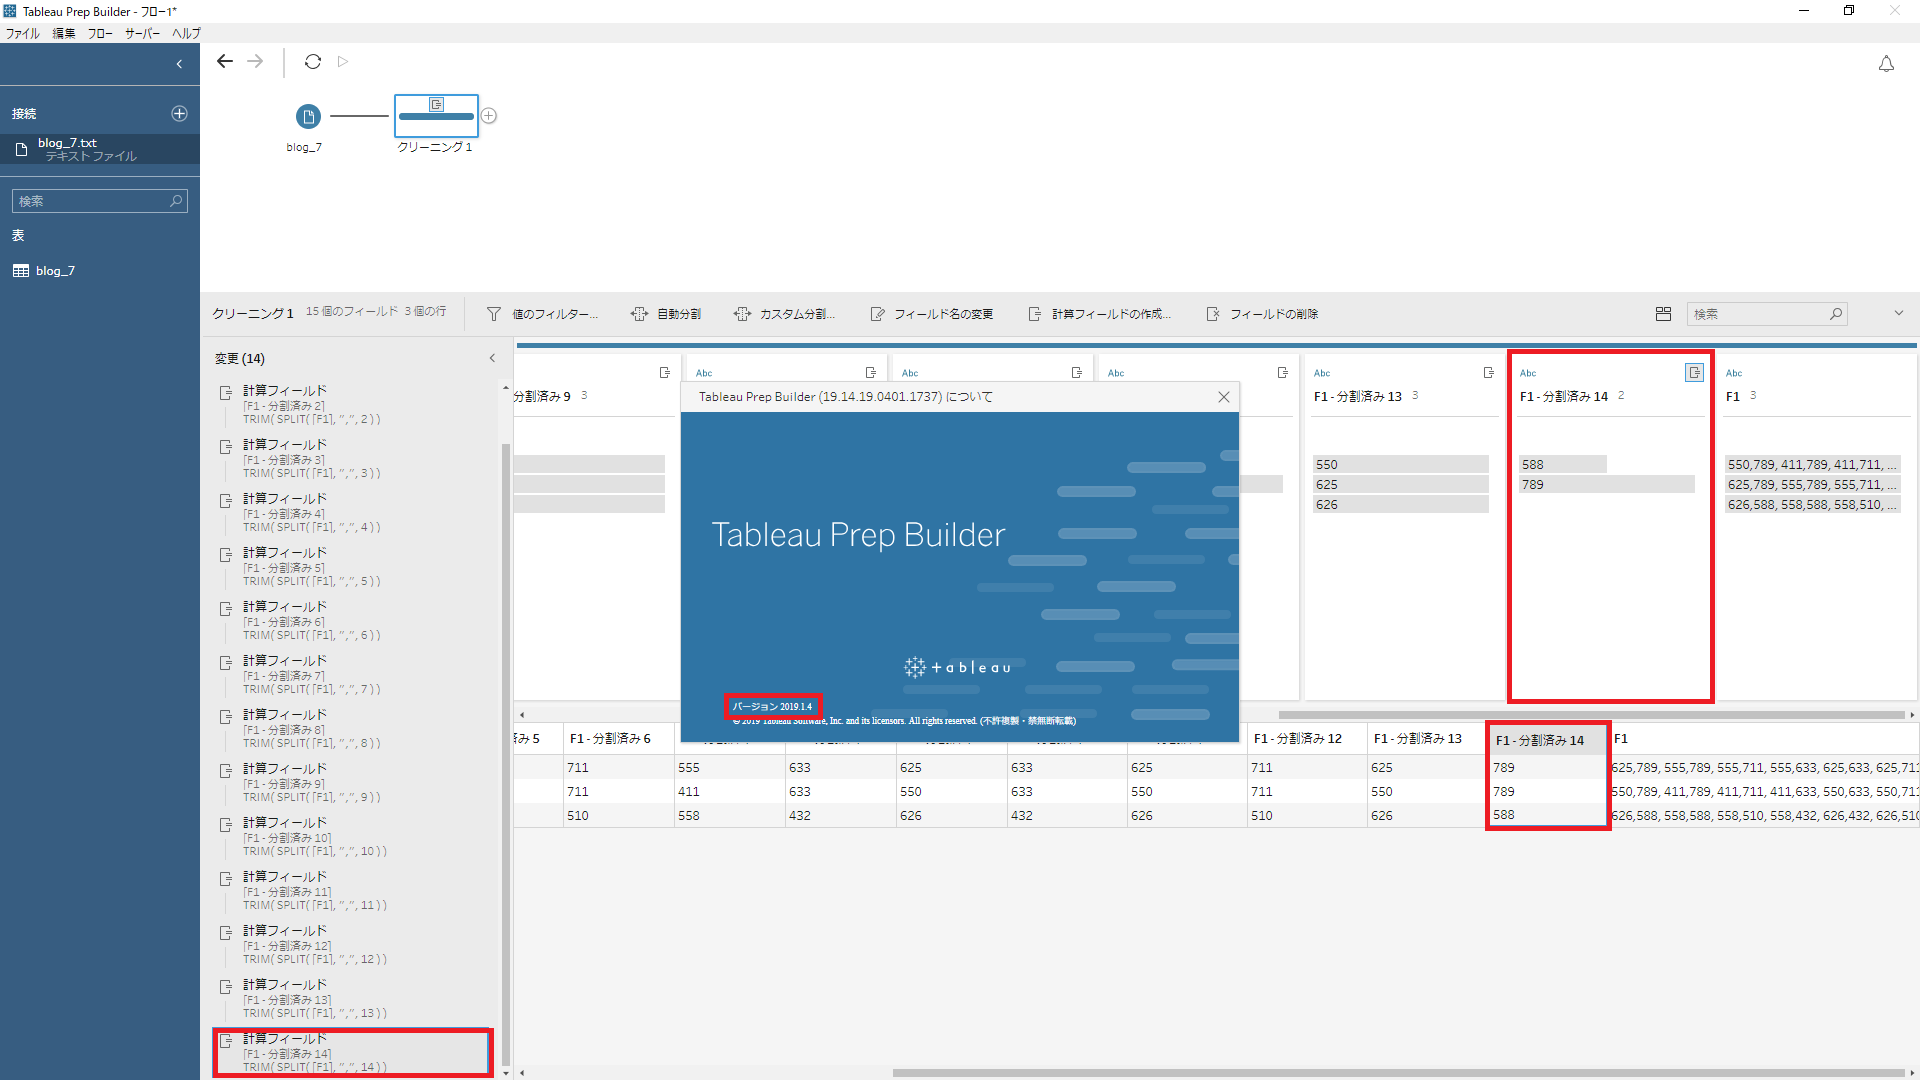The height and width of the screenshot is (1080, 1920).
Task: Collapse the 変更 (14) changes panel
Action: click(492, 358)
